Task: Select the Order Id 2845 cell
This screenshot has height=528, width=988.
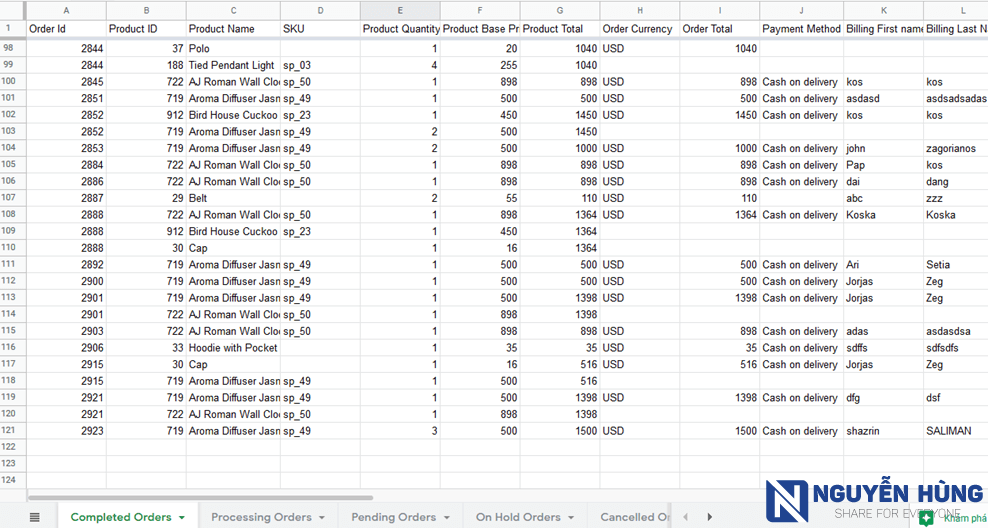Action: [66, 82]
